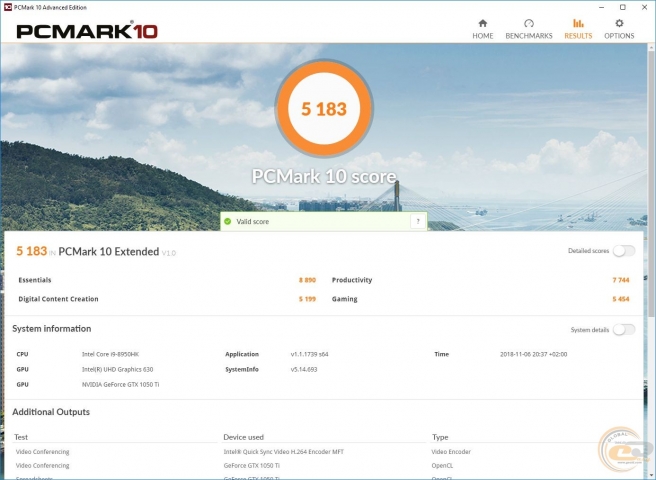656x480 pixels.
Task: Toggle the Detailed scores switch
Action: (x=624, y=251)
